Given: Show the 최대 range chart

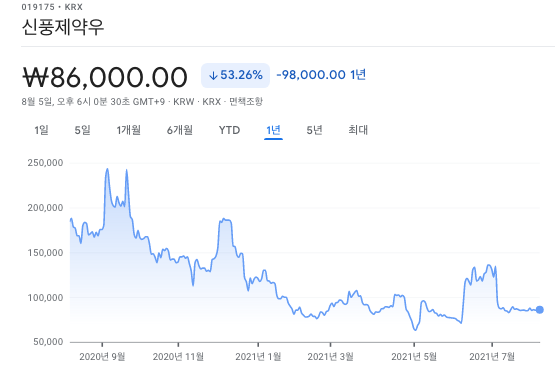Looking at the screenshot, I should 358,130.
